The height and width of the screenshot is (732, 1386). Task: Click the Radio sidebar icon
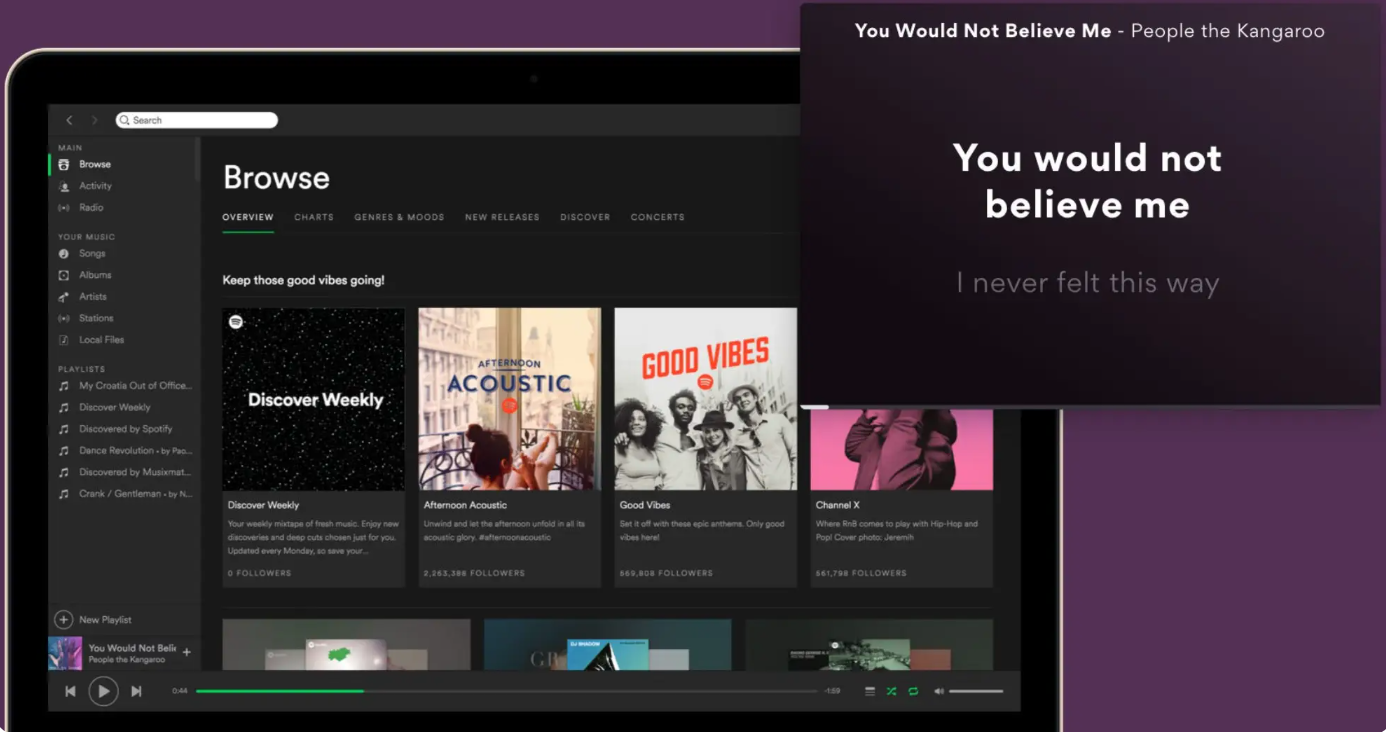coord(64,208)
